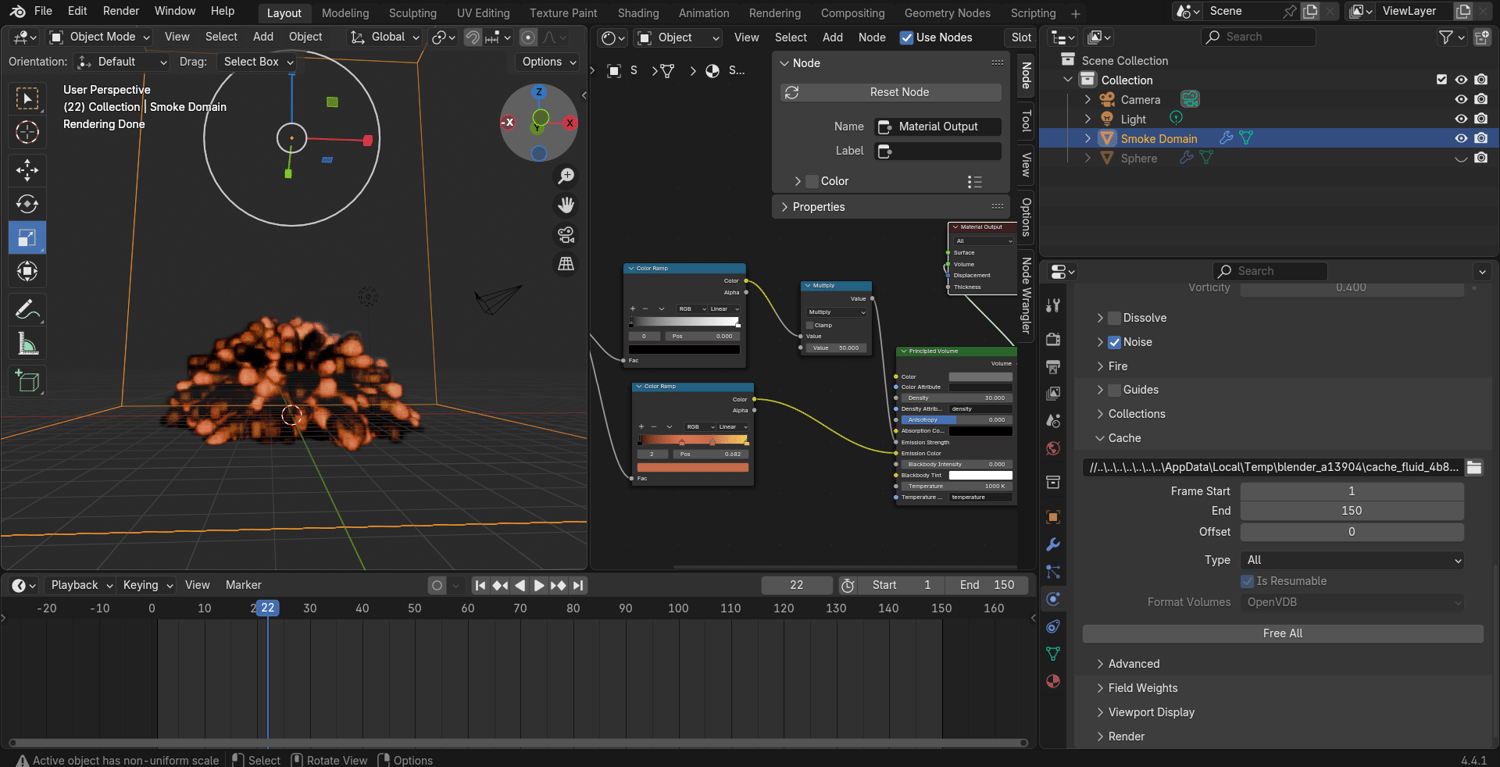Choose the Measure tool
The height and width of the screenshot is (767, 1500).
(27, 345)
